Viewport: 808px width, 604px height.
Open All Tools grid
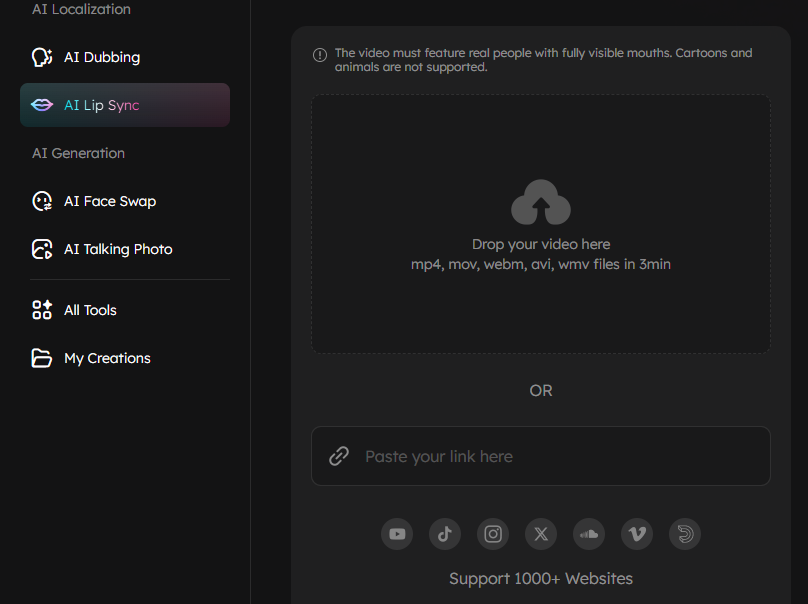coord(90,310)
